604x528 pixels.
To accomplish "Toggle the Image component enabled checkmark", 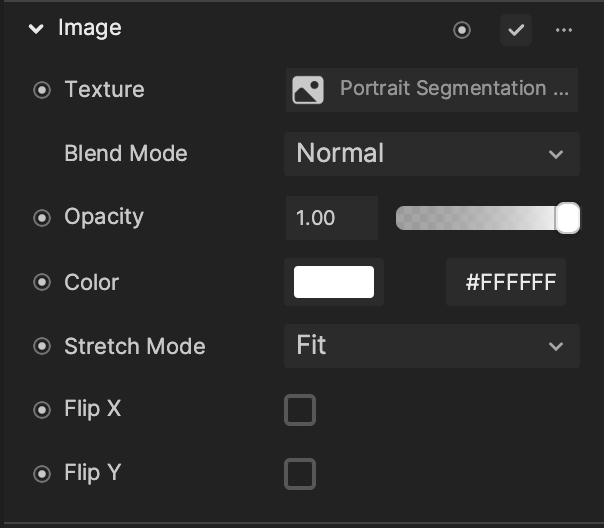I will (516, 30).
